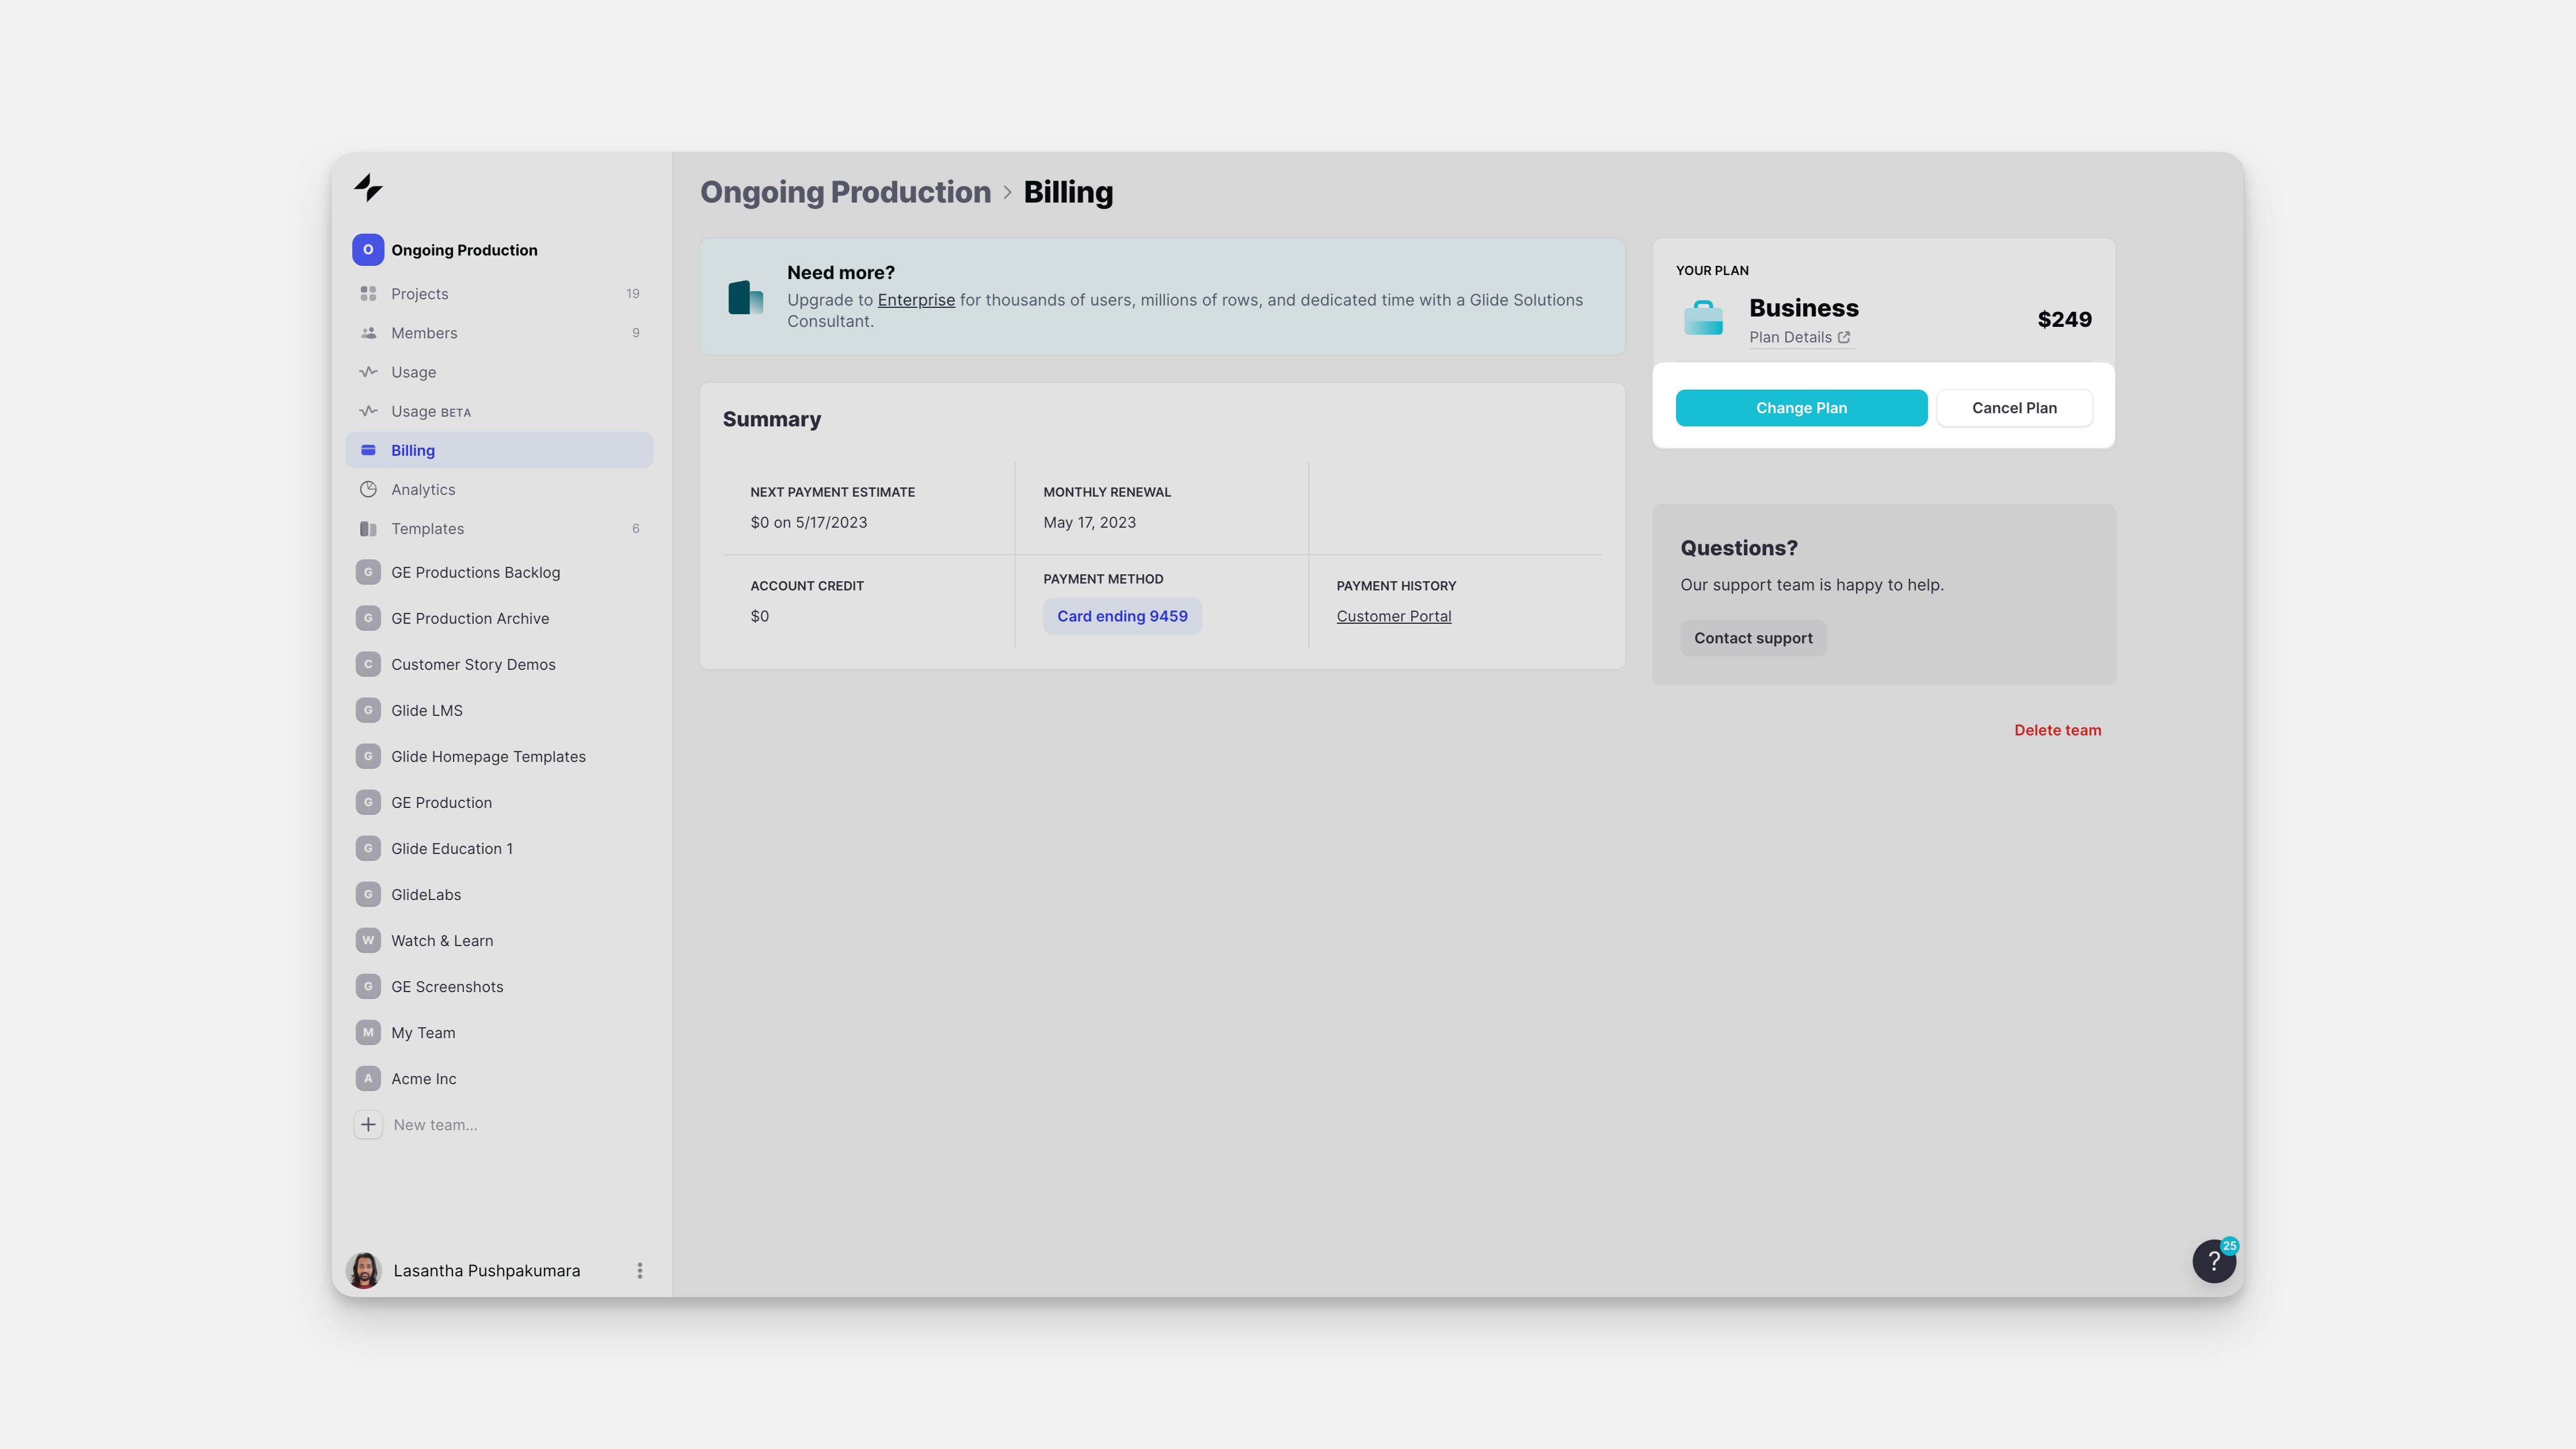Open the Customer Portal link
2576x1449 pixels.
1393,617
